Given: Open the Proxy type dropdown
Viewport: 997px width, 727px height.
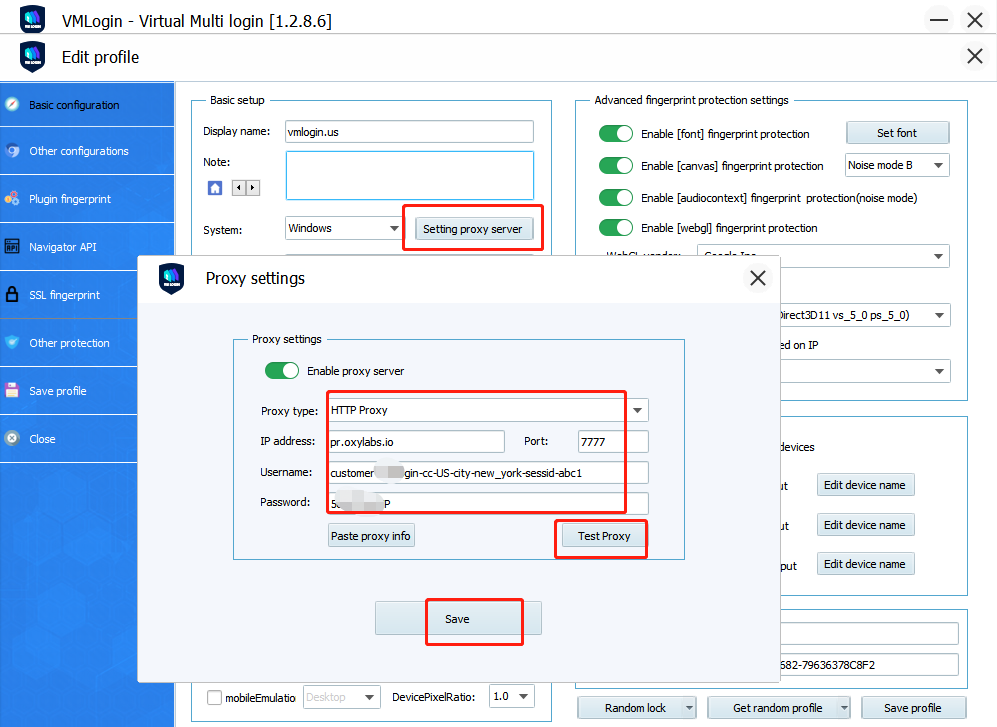Looking at the screenshot, I should point(637,410).
